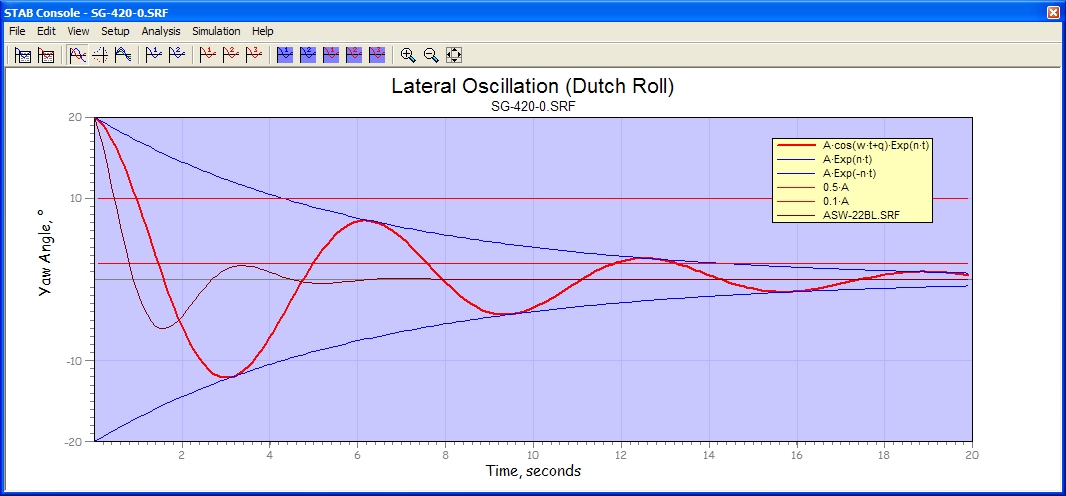Click the first blue-curve data table icon

23,56
